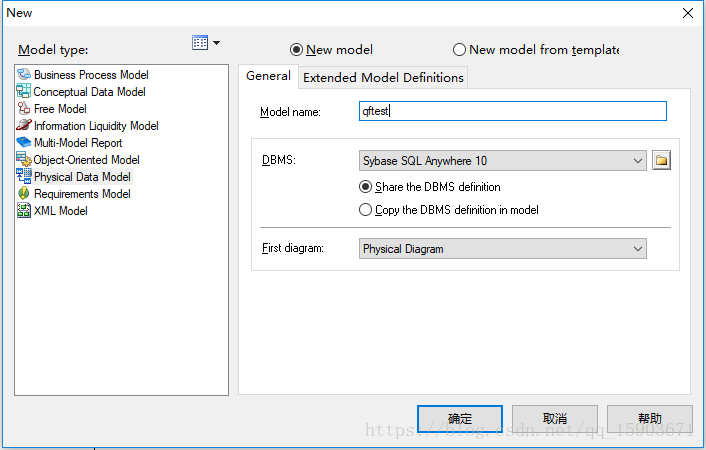Viewport: 706px width, 450px height.
Task: Choose Copy the DBMS definition in model
Action: [x=366, y=210]
